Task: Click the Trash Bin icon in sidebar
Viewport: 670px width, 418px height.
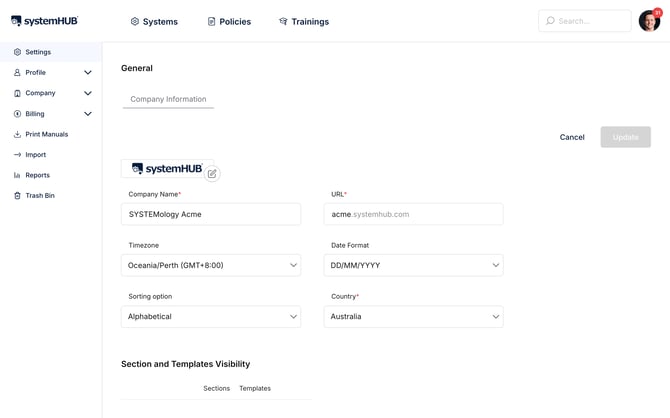Action: 17,195
